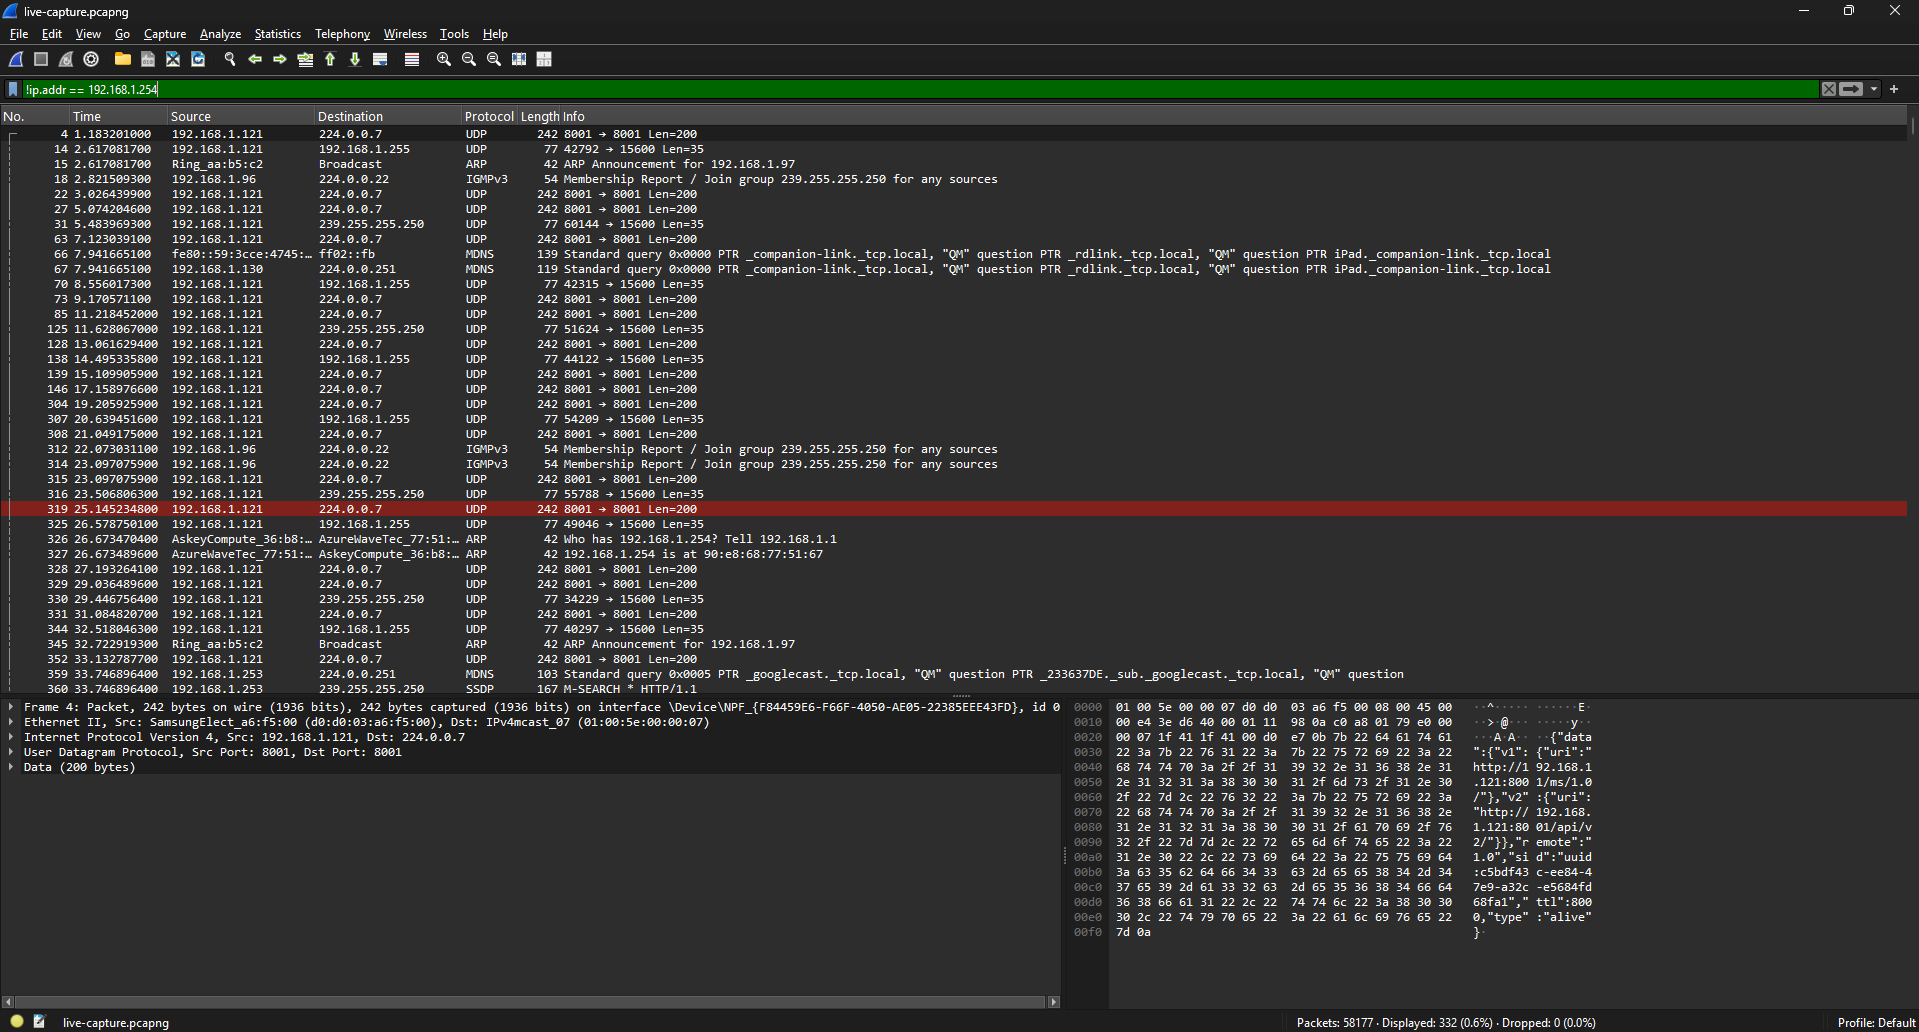The image size is (1919, 1032).
Task: Open the Edit menu
Action: click(x=52, y=34)
